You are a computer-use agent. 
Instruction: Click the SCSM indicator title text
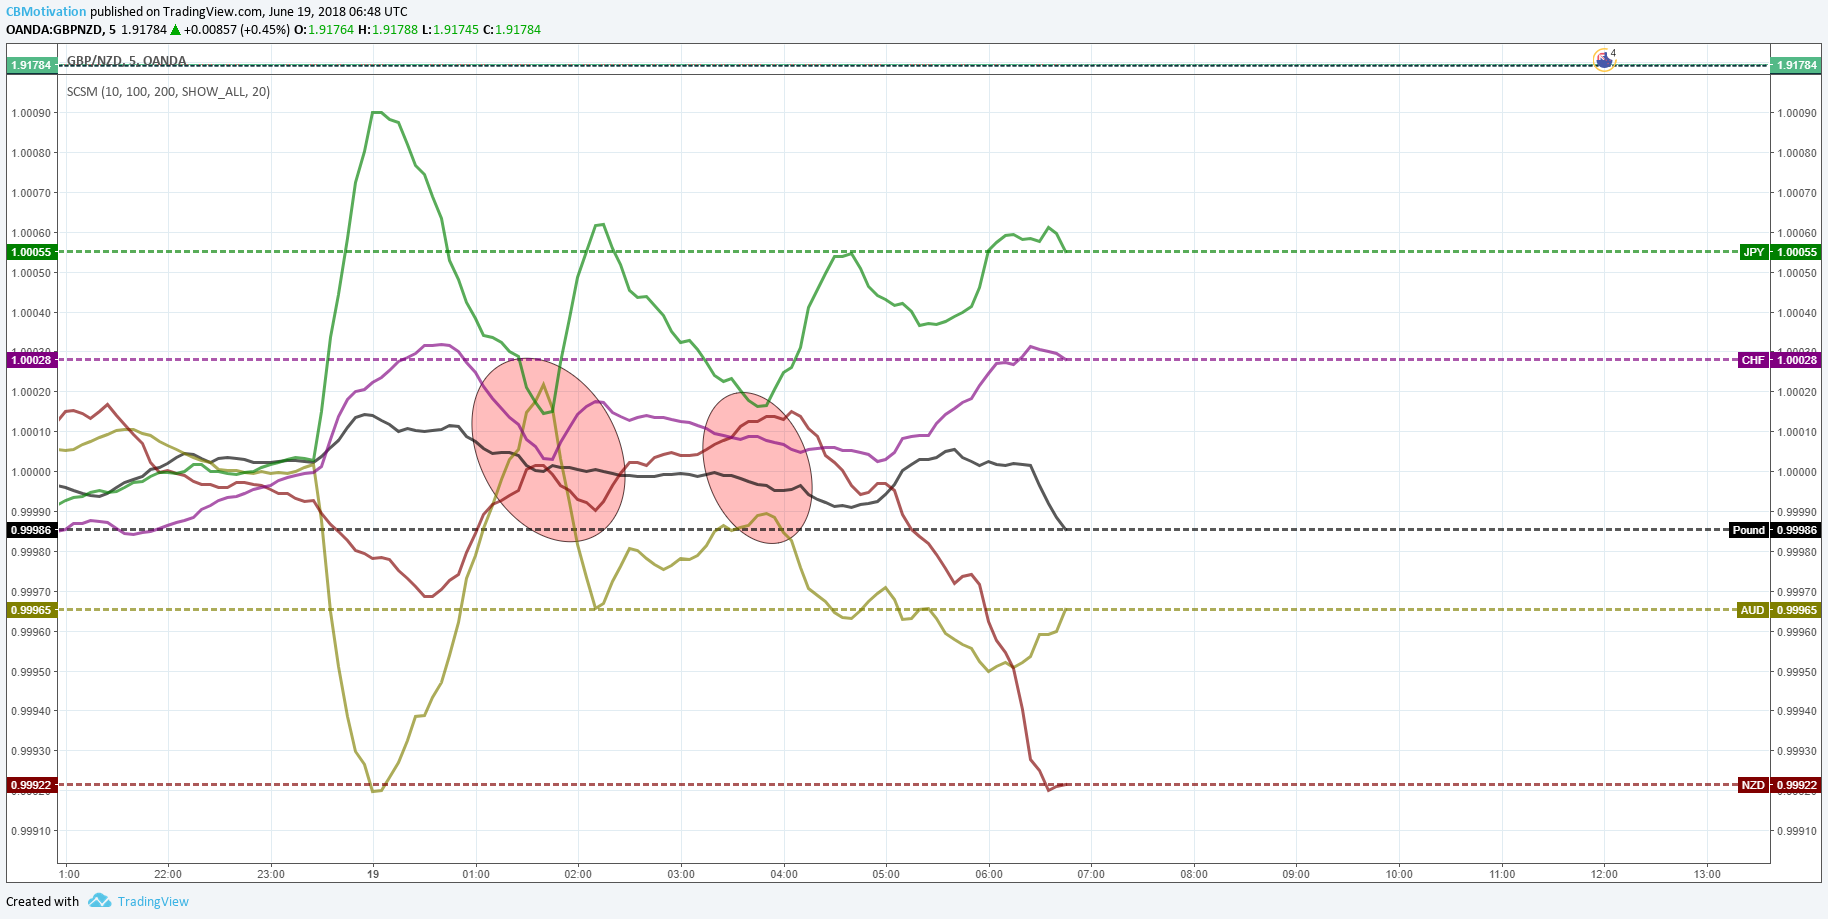pos(168,92)
